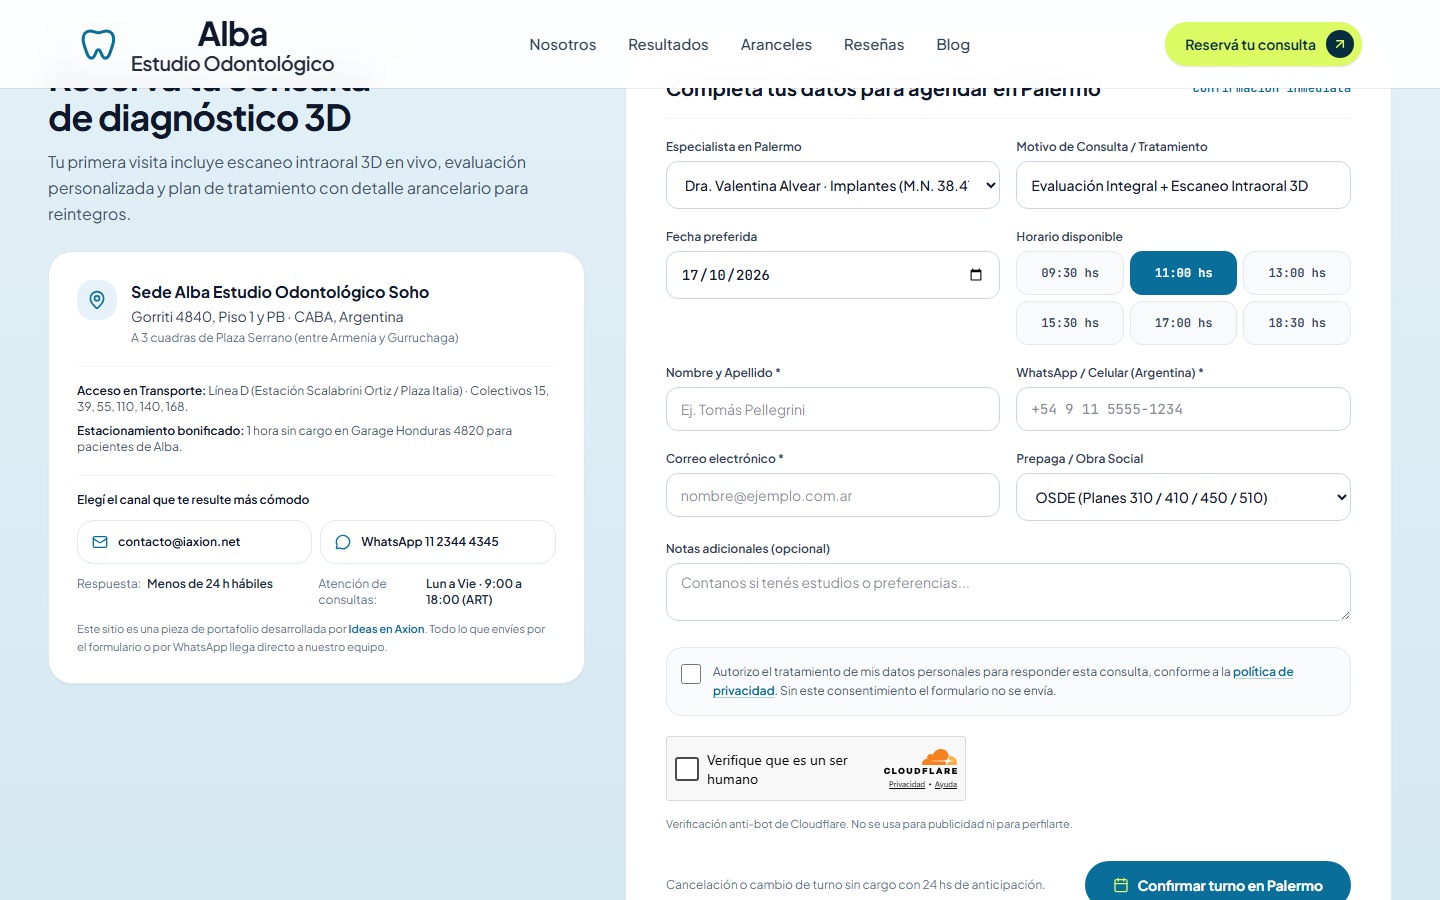The height and width of the screenshot is (900, 1440).
Task: Click the Fecha preferida date field
Action: click(x=833, y=275)
